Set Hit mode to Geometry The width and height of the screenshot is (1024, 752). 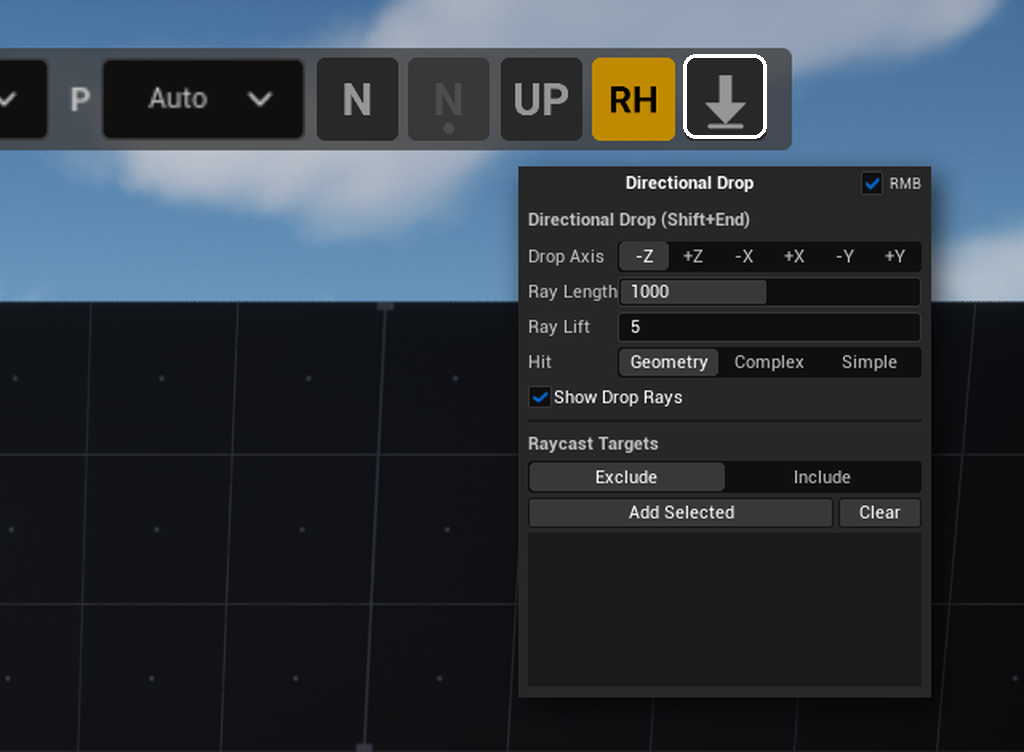[669, 362]
